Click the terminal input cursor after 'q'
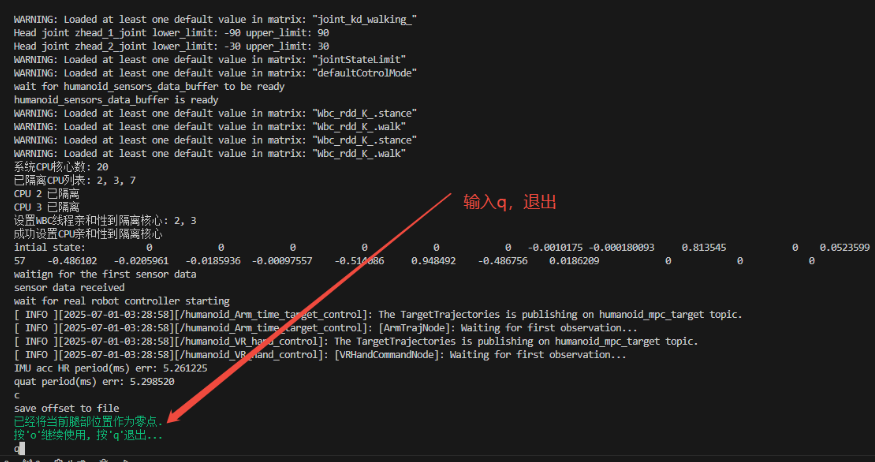 [x=23, y=449]
